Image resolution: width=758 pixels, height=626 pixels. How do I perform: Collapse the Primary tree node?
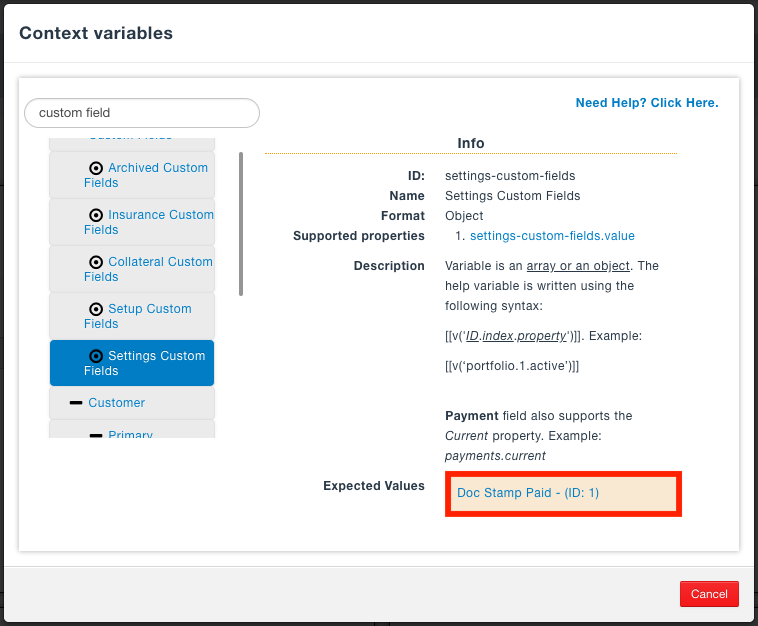click(96, 435)
